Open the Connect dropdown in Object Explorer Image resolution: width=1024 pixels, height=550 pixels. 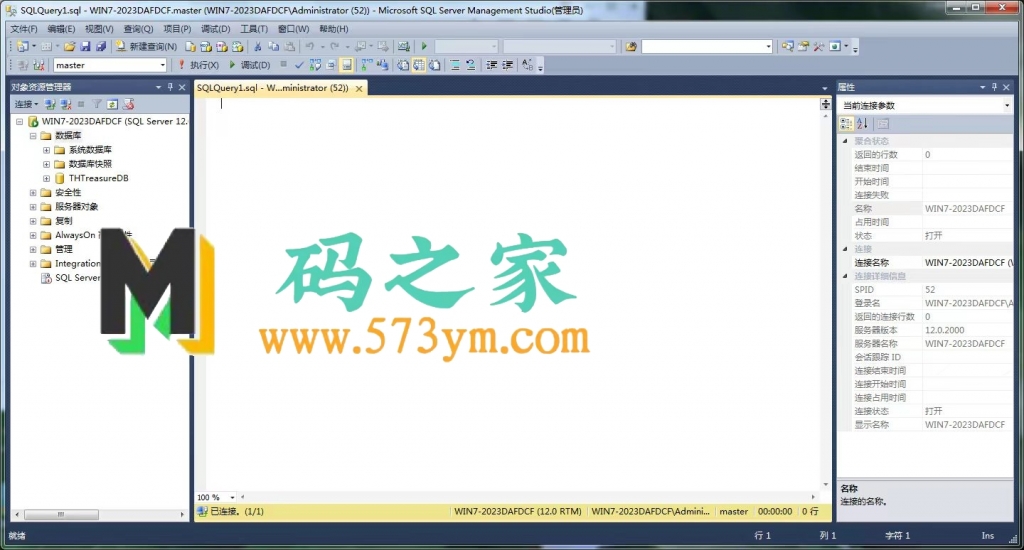pyautogui.click(x=26, y=105)
